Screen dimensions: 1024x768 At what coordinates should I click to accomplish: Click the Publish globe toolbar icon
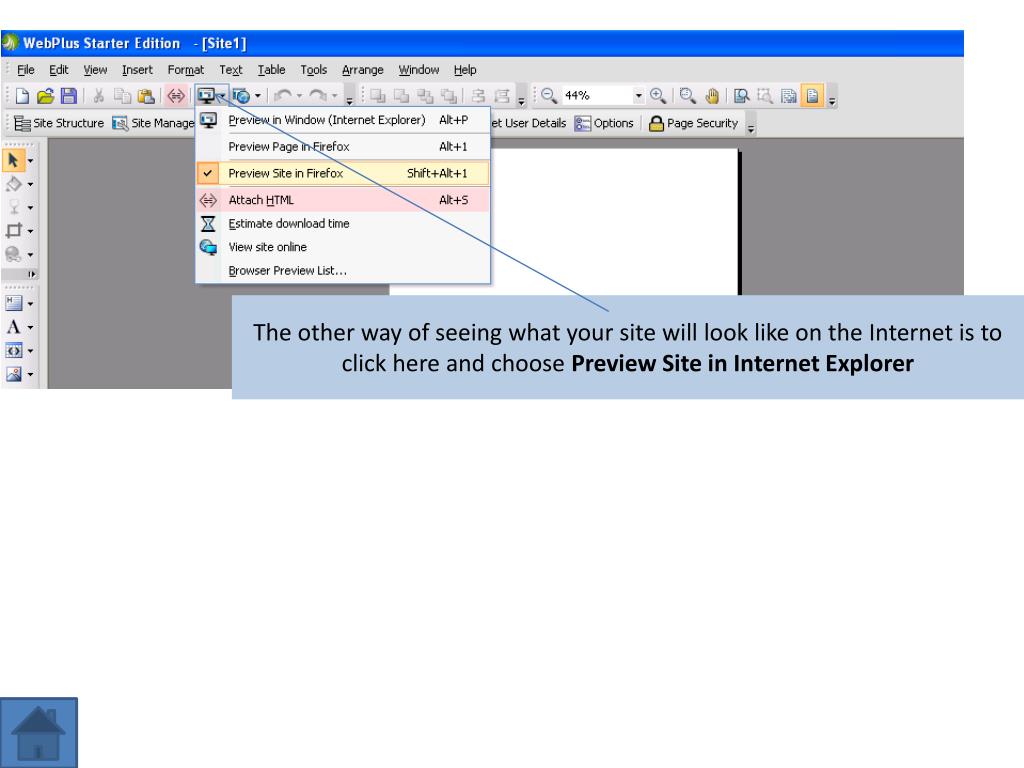pos(241,96)
